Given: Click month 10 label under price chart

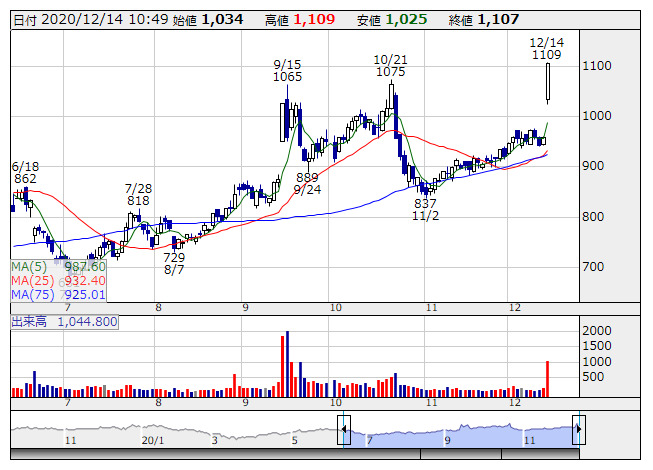Looking at the screenshot, I should (336, 308).
